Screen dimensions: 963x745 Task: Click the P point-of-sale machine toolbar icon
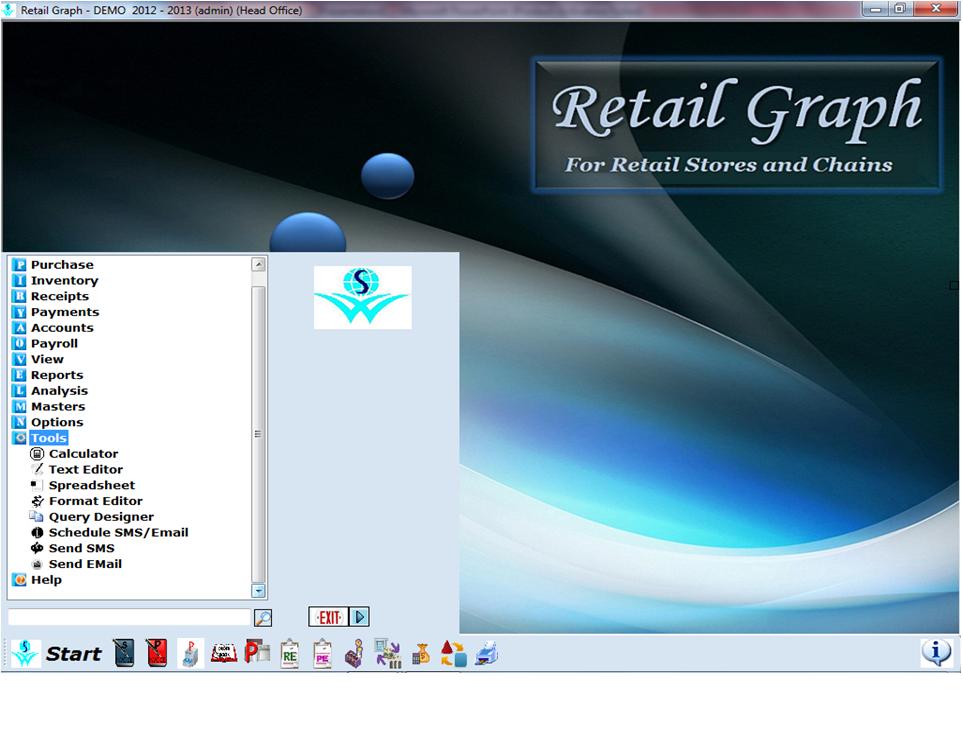[190, 653]
